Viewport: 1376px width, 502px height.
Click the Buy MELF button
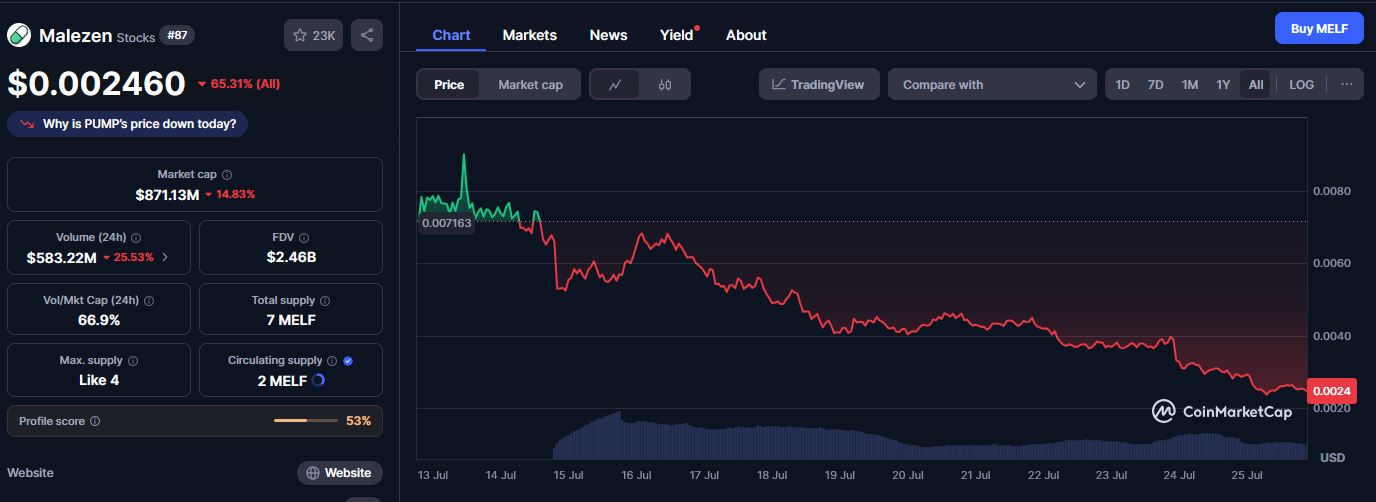coord(1319,28)
